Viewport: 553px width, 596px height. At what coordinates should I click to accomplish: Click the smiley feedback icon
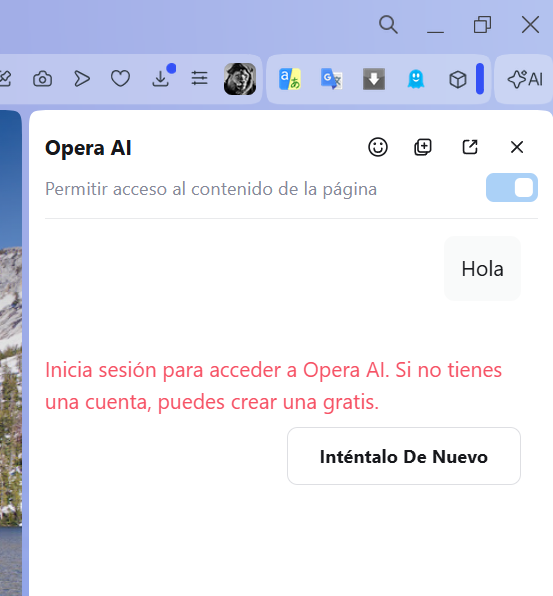tap(378, 147)
